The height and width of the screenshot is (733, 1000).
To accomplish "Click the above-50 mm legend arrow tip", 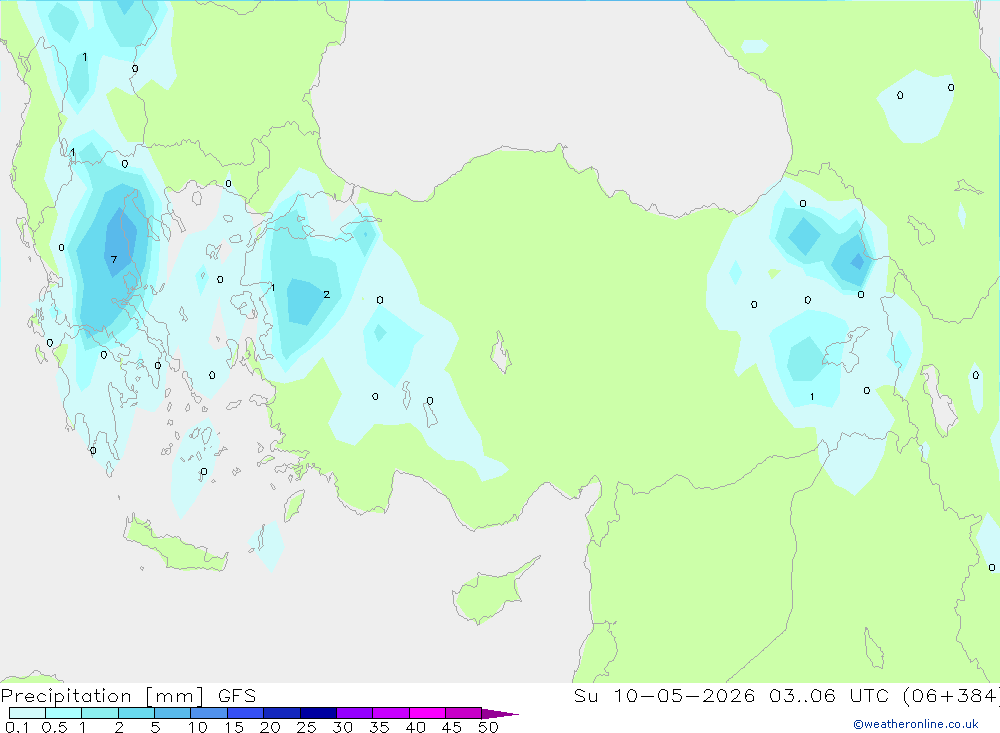I will (501, 713).
